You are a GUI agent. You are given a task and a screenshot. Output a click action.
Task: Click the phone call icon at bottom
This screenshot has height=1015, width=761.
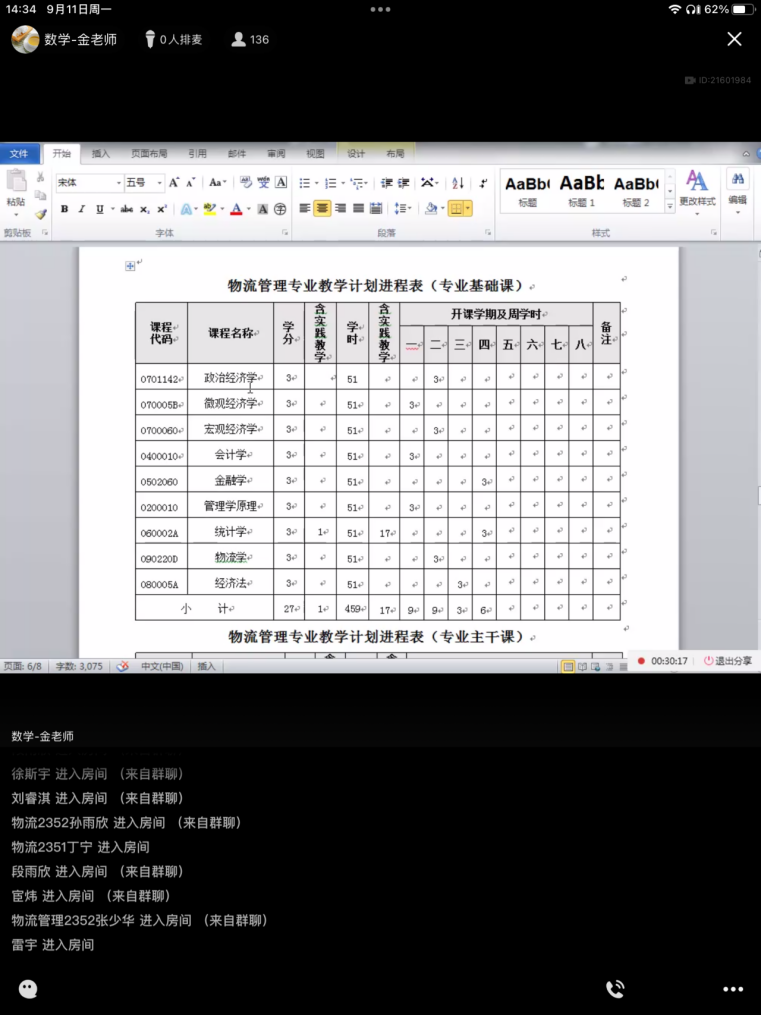coord(615,989)
